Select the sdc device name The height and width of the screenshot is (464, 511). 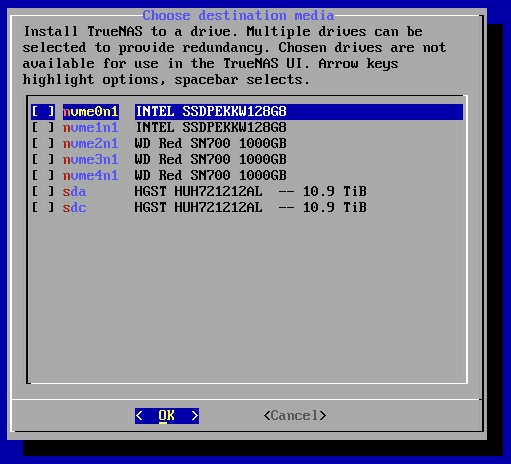click(75, 208)
